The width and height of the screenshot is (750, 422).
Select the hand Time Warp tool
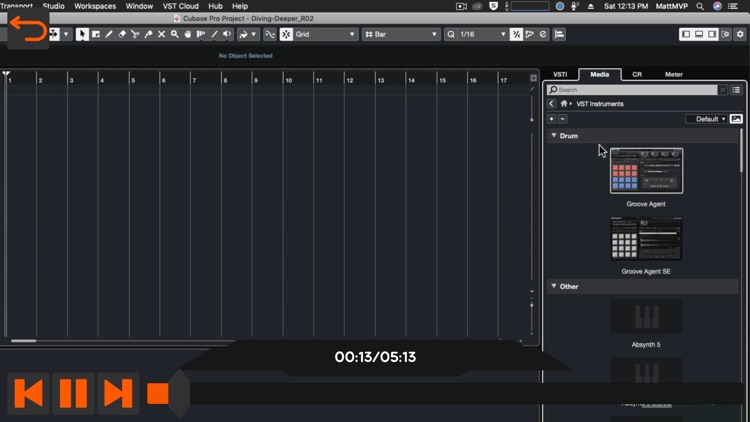[x=188, y=34]
